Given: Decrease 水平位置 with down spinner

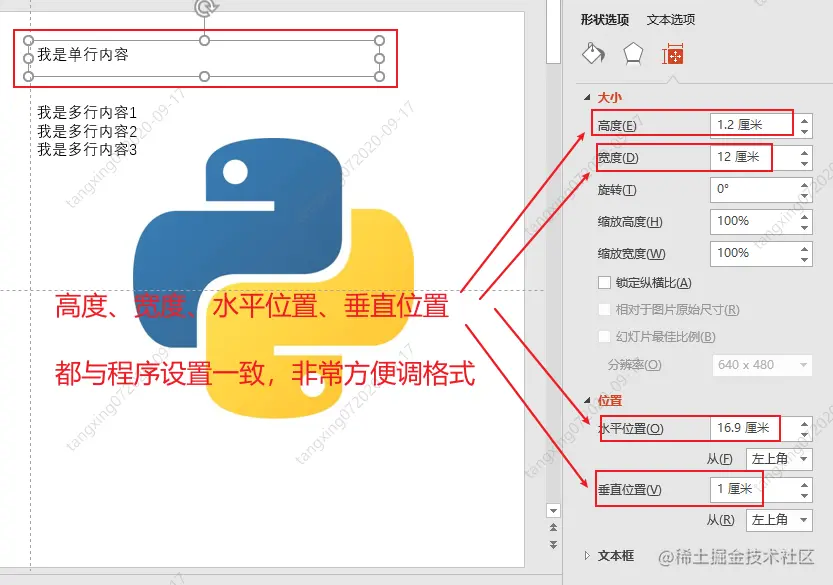Looking at the screenshot, I should 804,435.
